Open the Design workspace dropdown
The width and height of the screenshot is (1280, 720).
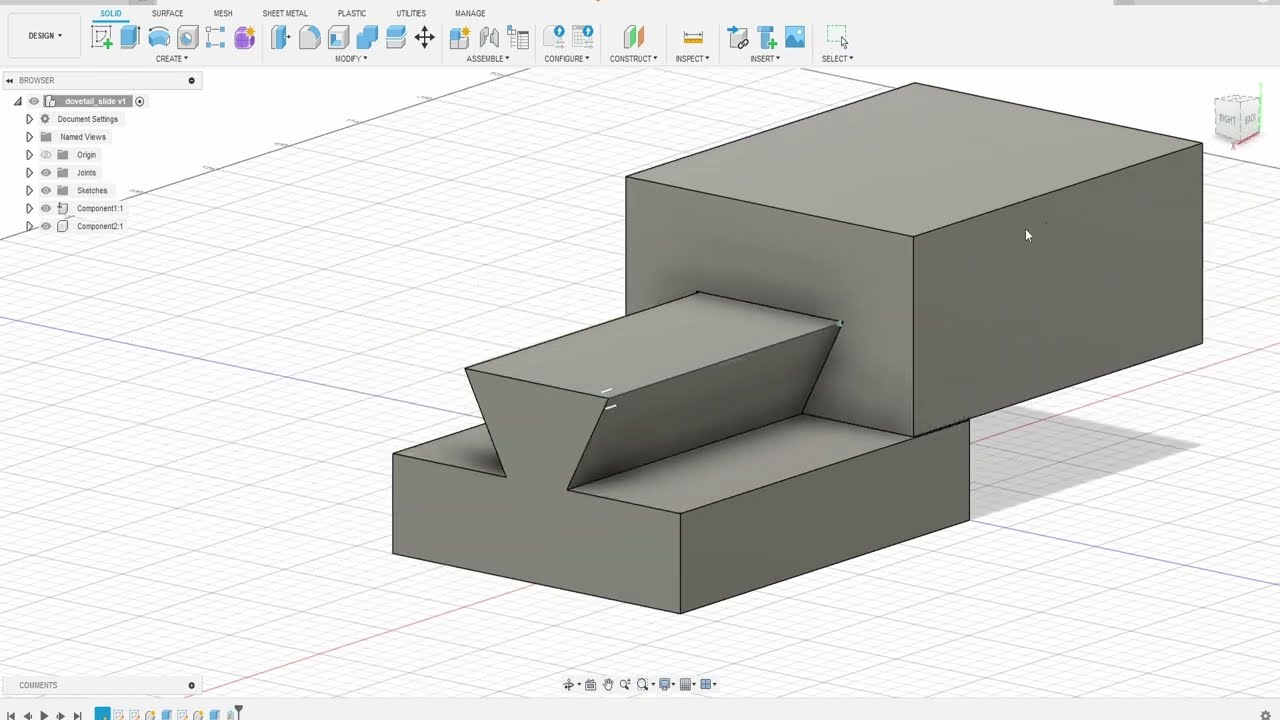click(x=45, y=36)
